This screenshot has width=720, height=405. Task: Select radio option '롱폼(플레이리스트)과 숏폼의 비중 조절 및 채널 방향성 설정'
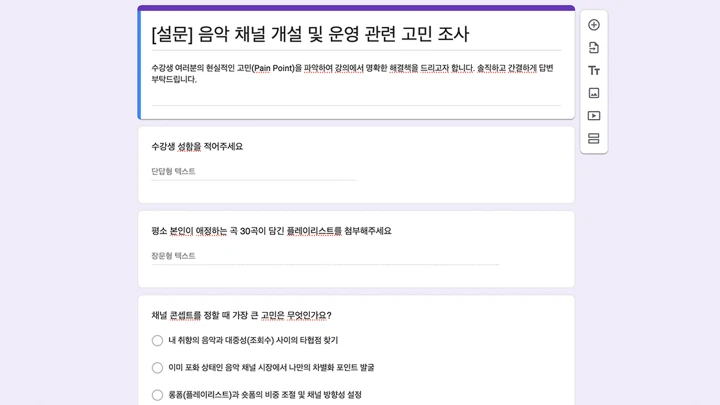[157, 395]
